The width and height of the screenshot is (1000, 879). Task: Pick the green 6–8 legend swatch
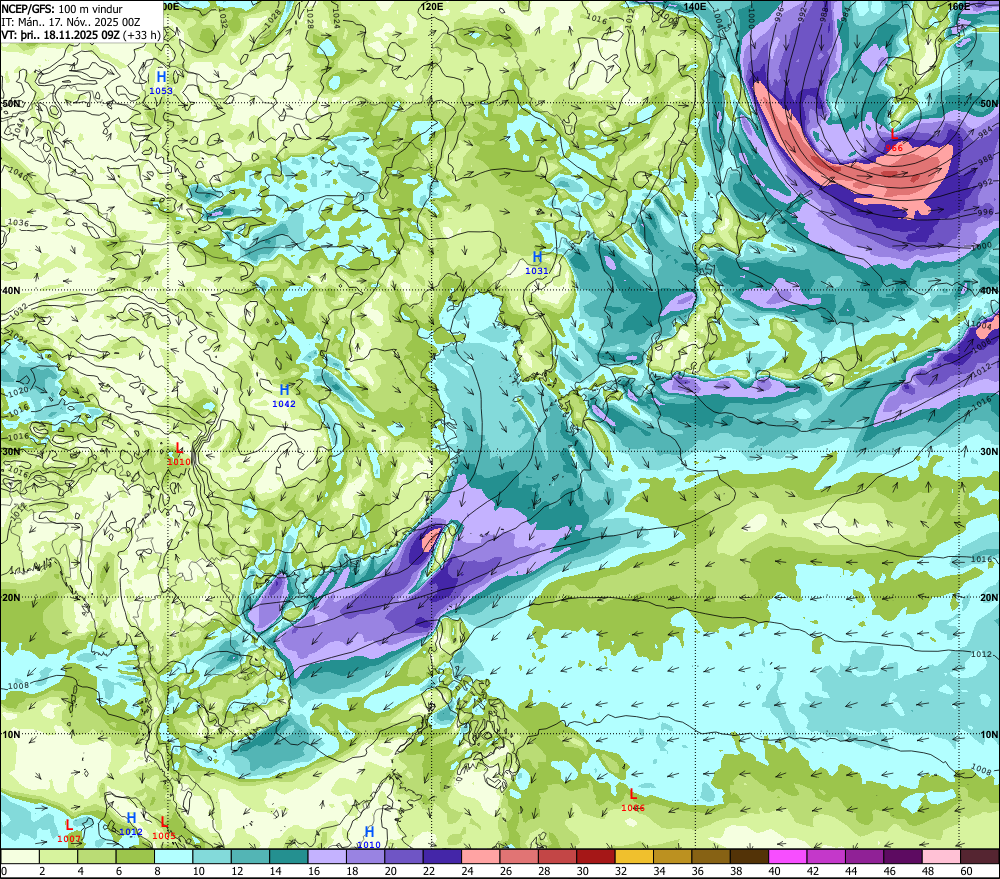tap(135, 857)
